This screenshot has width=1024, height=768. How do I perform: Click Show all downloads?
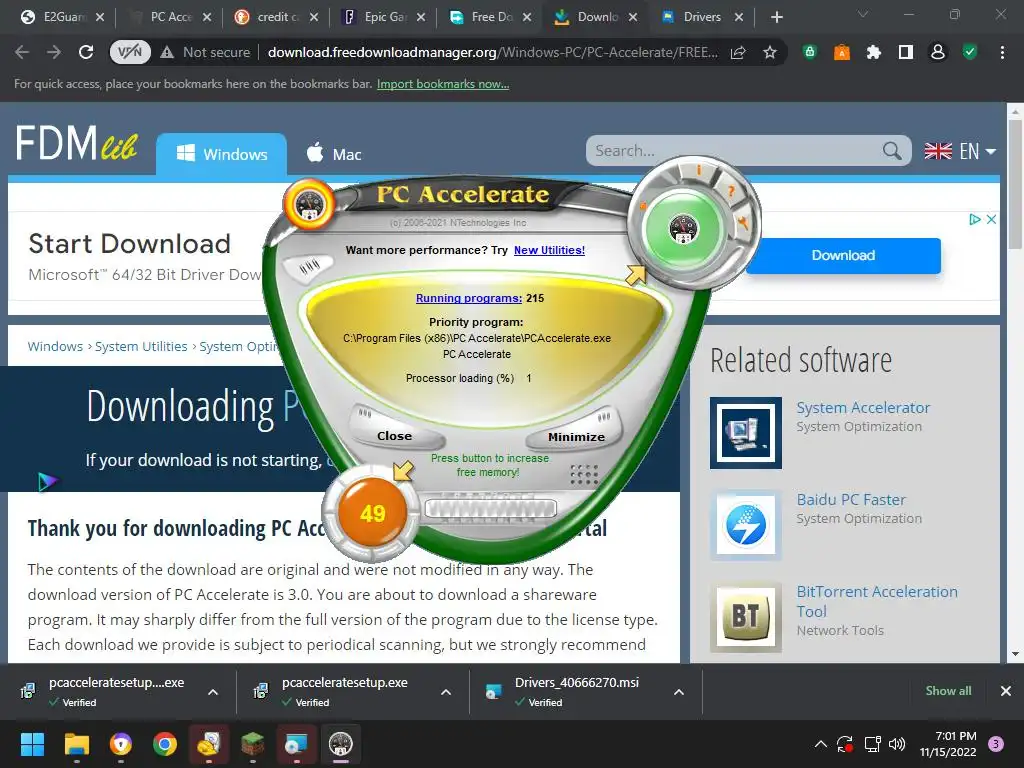tap(948, 690)
